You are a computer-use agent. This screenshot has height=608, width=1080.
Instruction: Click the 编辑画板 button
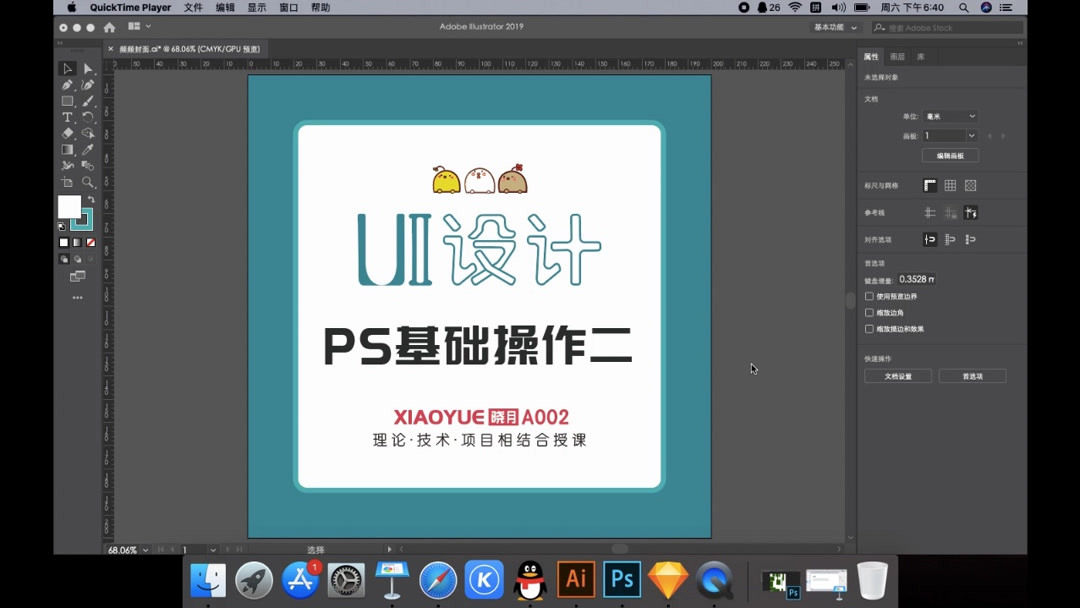(950, 155)
